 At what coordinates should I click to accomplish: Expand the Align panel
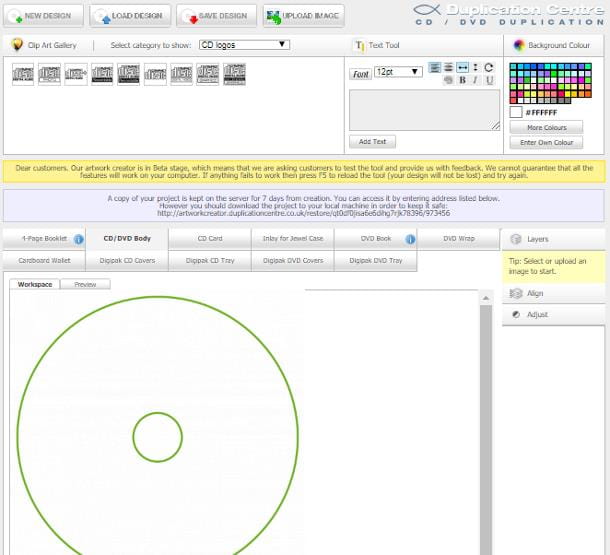point(555,294)
